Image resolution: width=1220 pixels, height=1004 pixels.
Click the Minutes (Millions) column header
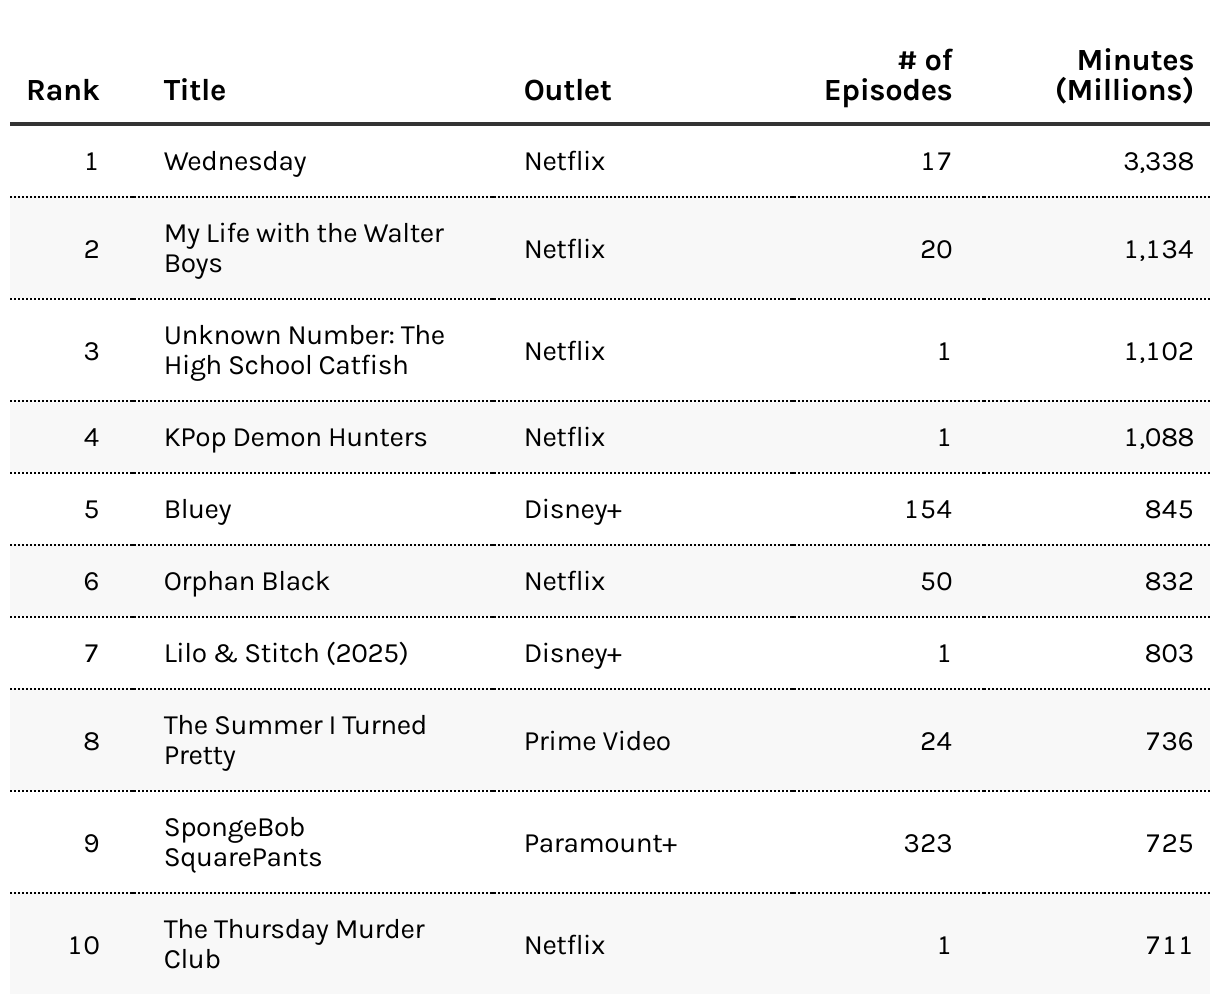(1125, 75)
